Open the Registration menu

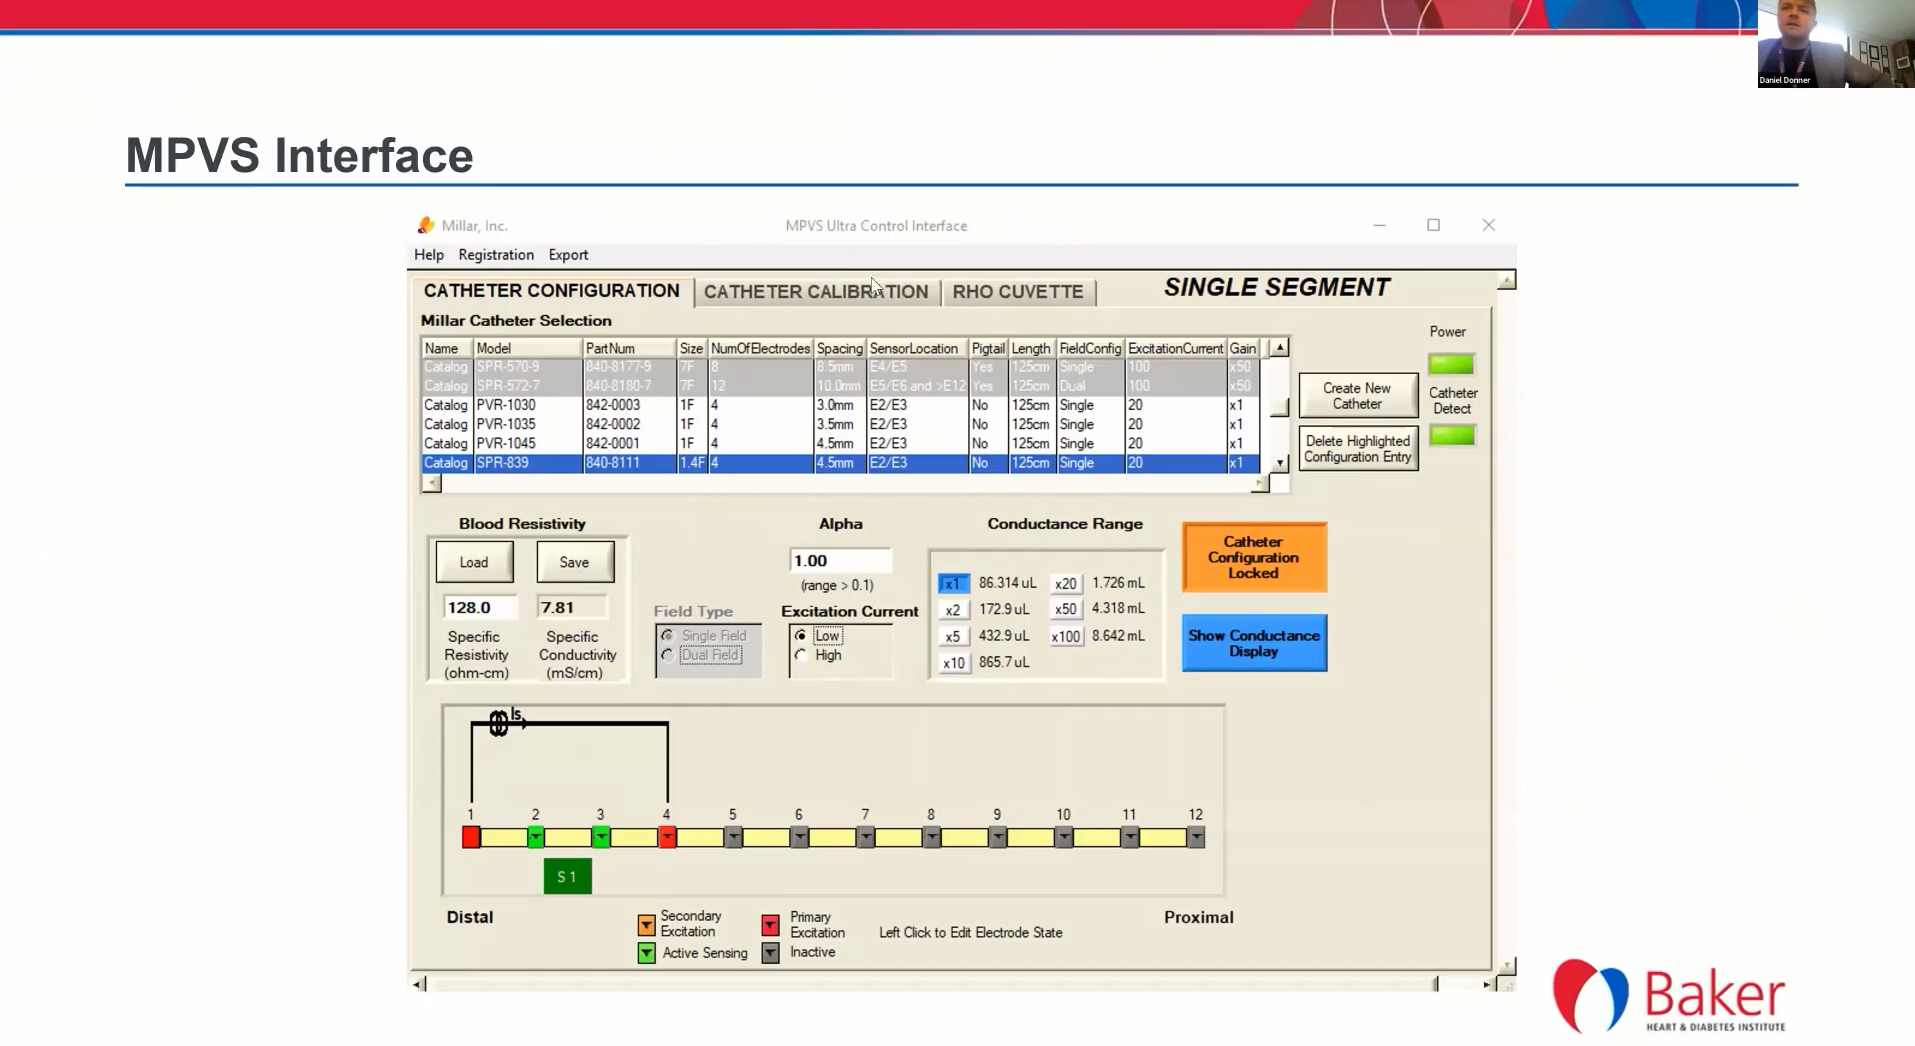(x=496, y=255)
